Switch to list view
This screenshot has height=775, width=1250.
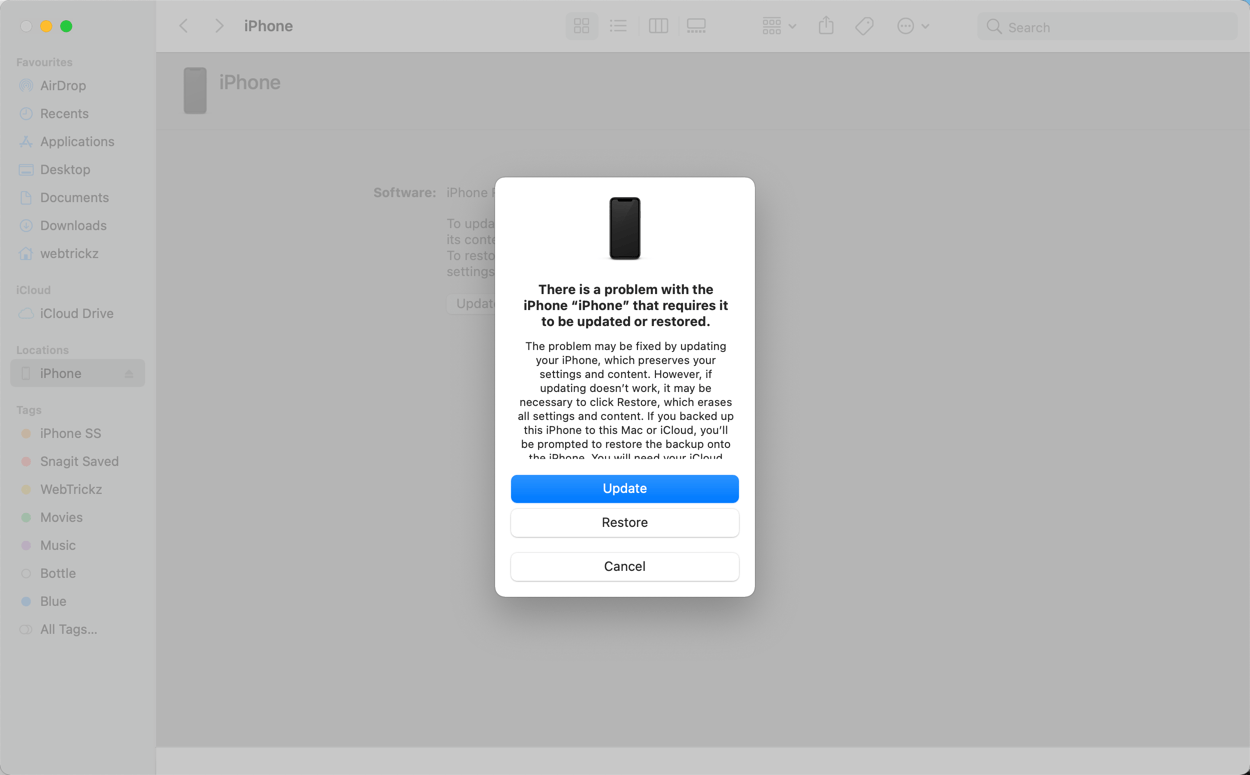[x=618, y=26]
